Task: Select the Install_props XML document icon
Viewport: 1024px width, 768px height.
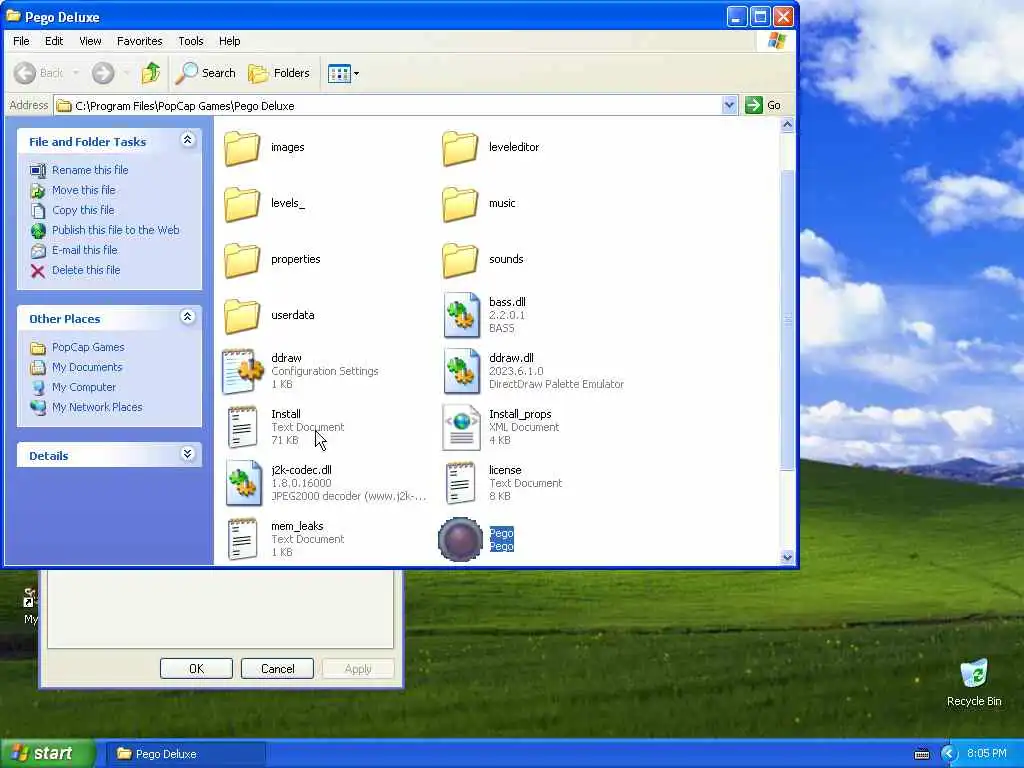Action: pos(461,427)
